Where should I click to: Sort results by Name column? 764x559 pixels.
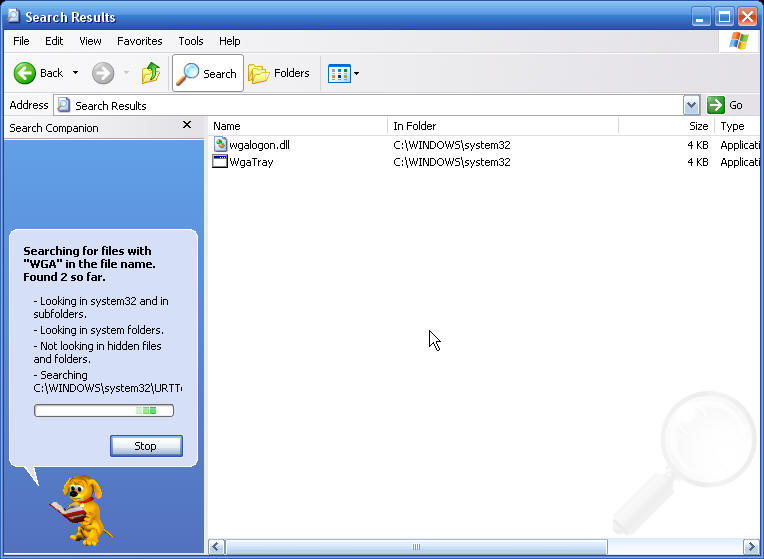click(298, 126)
